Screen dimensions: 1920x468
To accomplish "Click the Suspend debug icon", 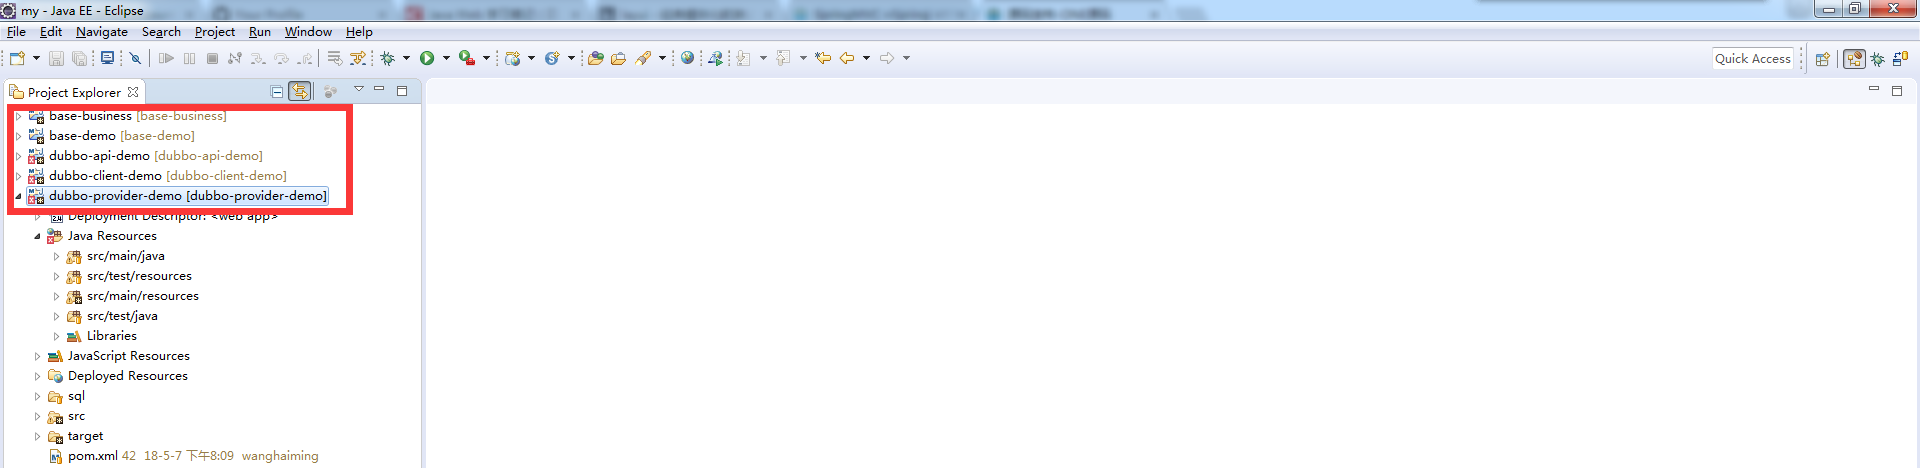I will pos(189,58).
